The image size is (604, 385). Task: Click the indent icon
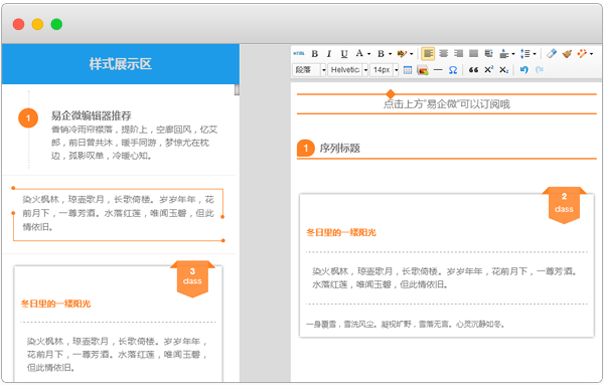488,54
